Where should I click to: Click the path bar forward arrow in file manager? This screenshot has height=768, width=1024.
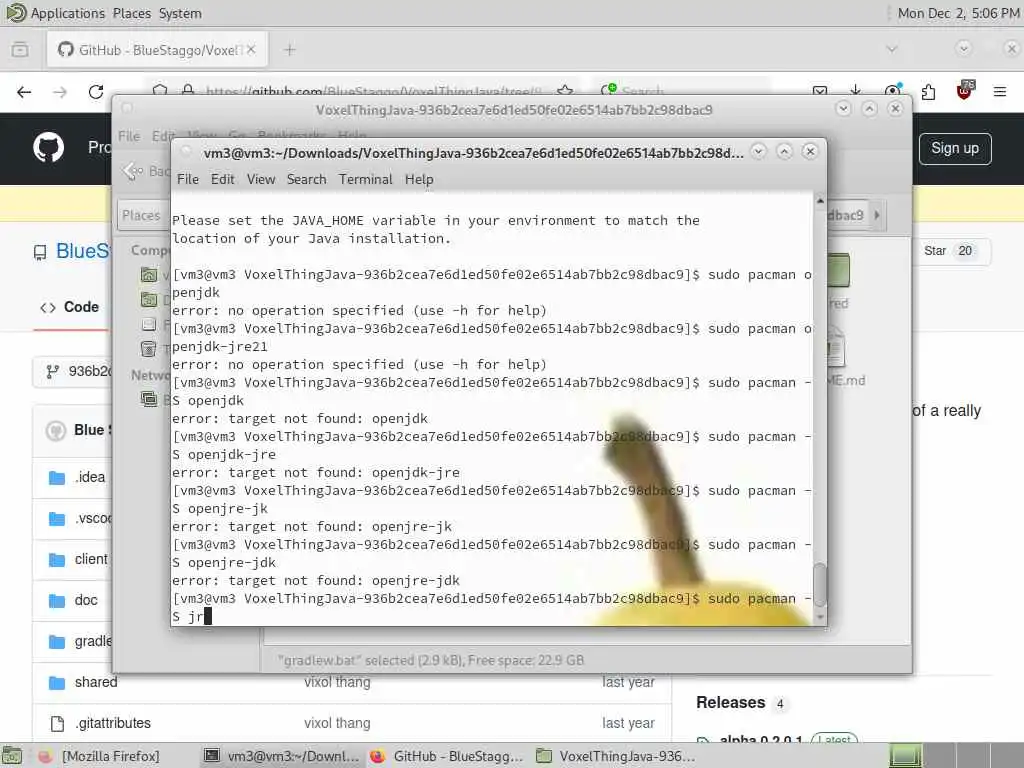(877, 215)
